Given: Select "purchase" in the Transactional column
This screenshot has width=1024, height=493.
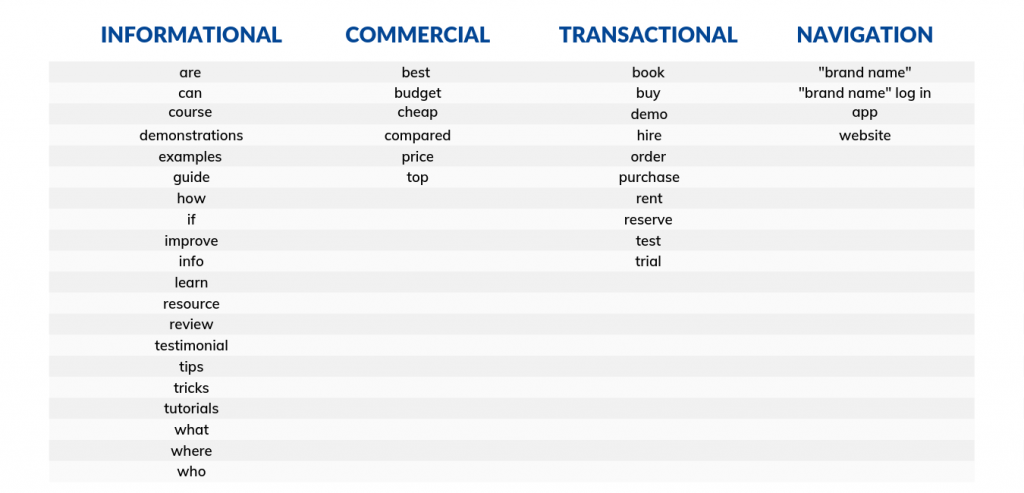Looking at the screenshot, I should pyautogui.click(x=648, y=177).
